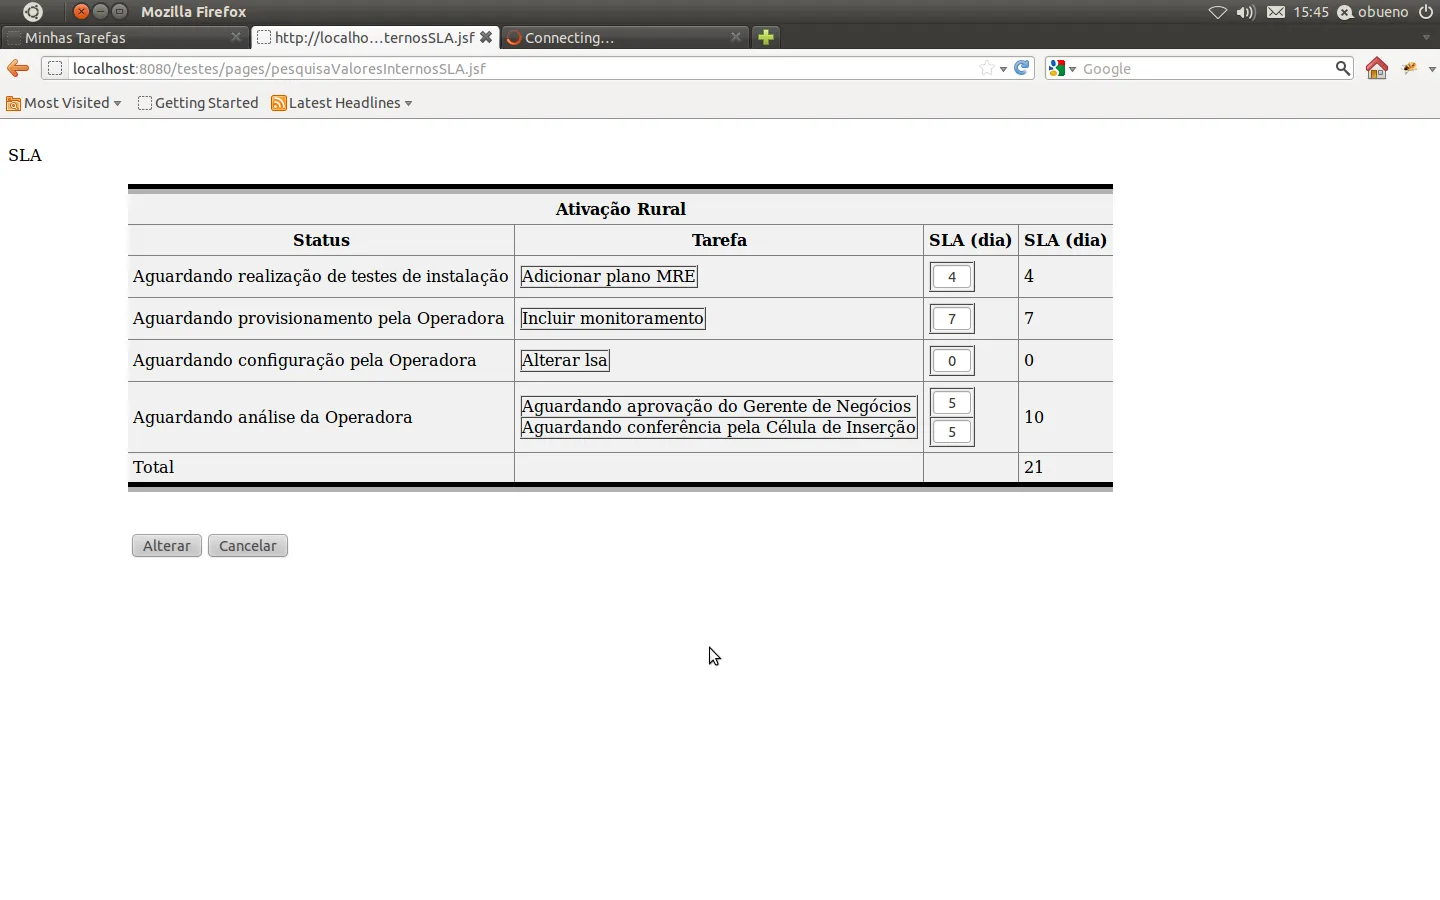Switch to the pesquisaValoresInternosSLA.jsf tab
Screen dimensions: 1440x900
374,37
